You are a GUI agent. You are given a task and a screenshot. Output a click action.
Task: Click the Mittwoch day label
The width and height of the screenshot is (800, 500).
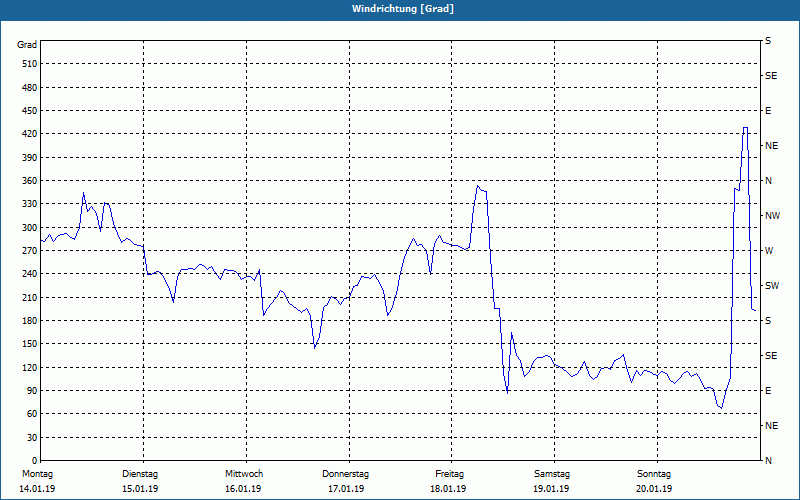click(x=244, y=474)
